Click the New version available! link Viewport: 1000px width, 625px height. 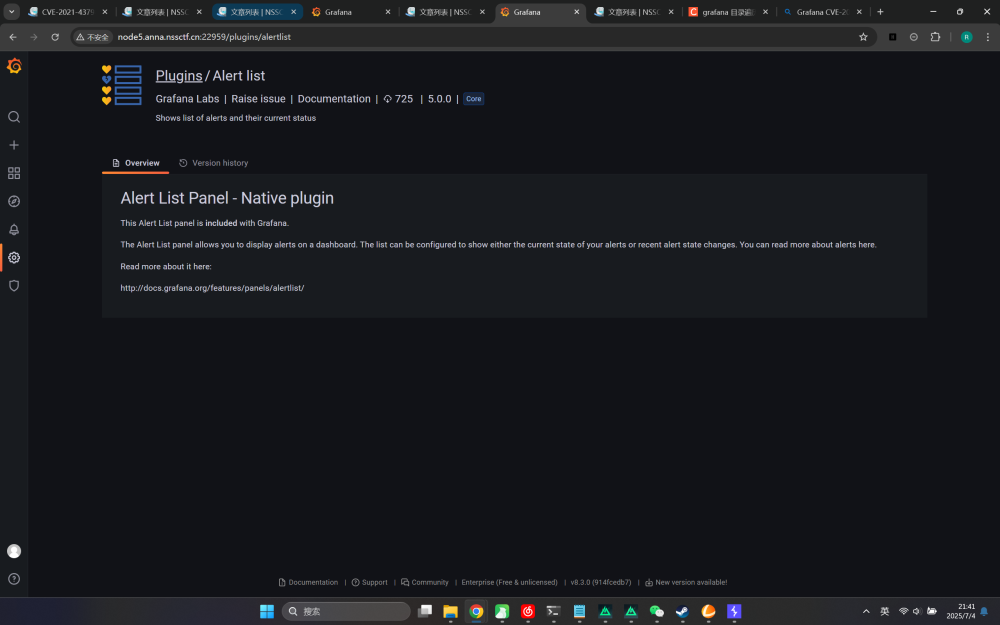pyautogui.click(x=686, y=582)
